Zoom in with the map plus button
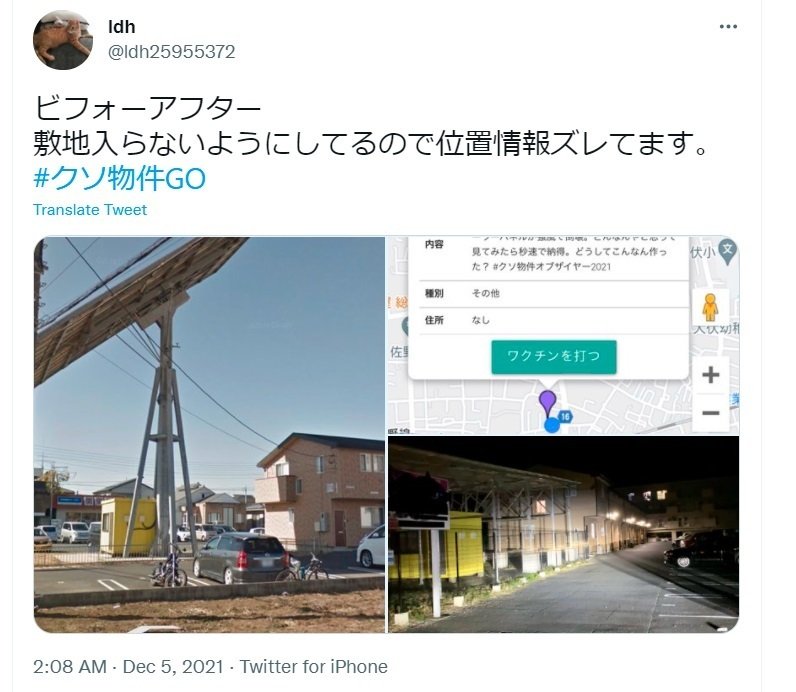Image resolution: width=796 pixels, height=692 pixels. click(x=711, y=375)
